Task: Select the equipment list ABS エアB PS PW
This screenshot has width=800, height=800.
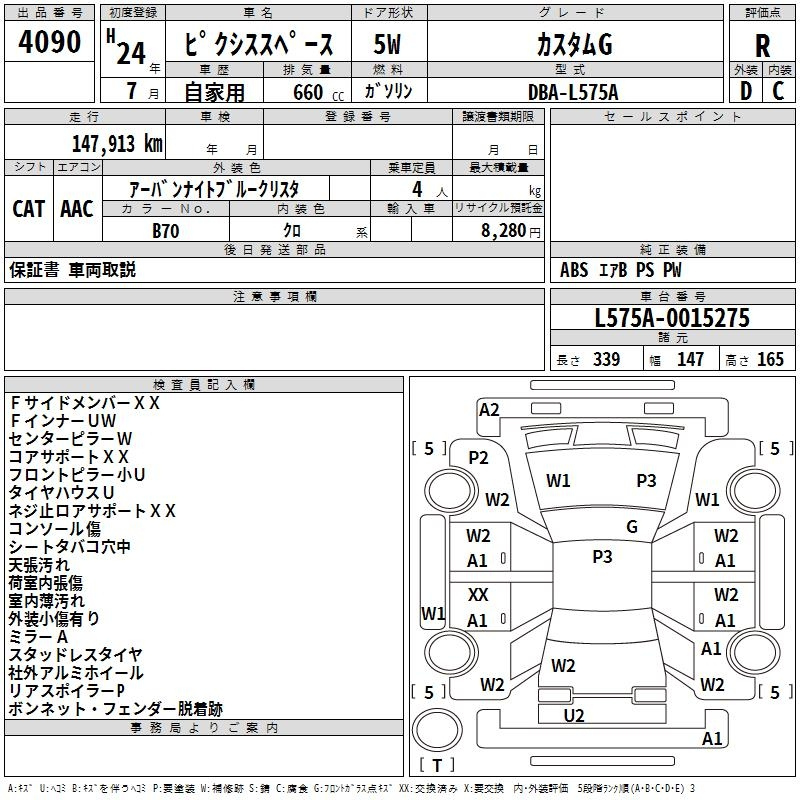Action: point(620,270)
